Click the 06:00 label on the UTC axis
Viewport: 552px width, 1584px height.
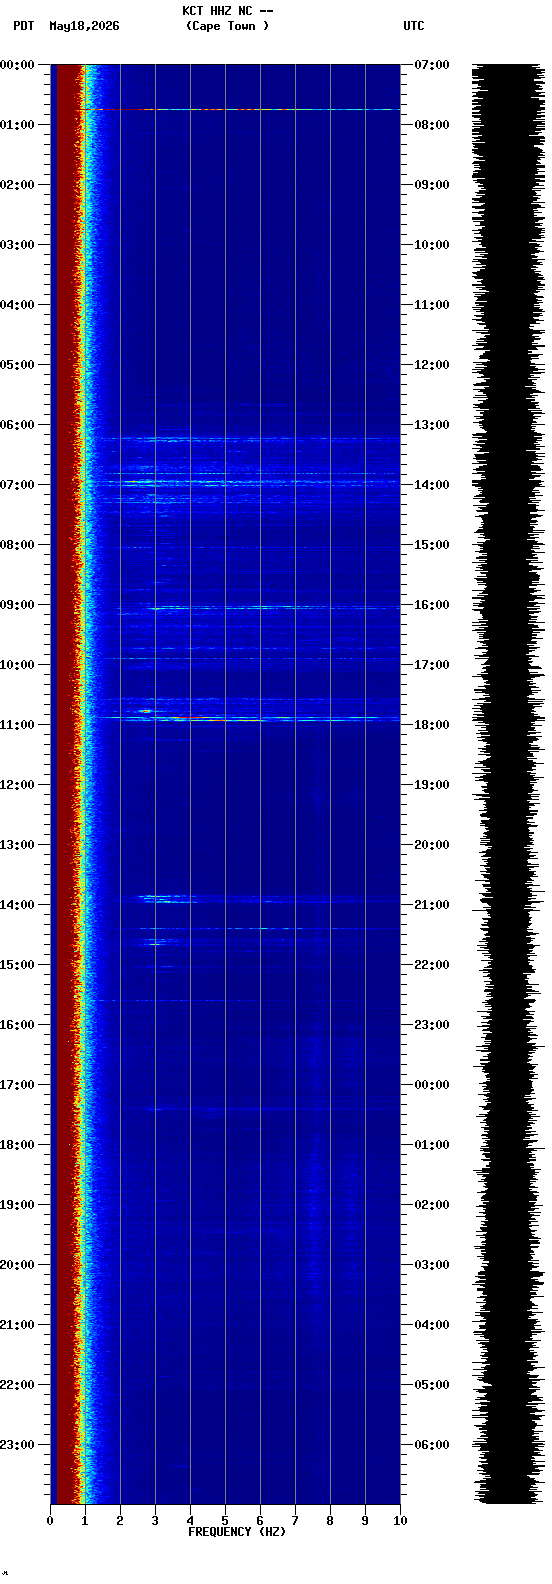[432, 1445]
